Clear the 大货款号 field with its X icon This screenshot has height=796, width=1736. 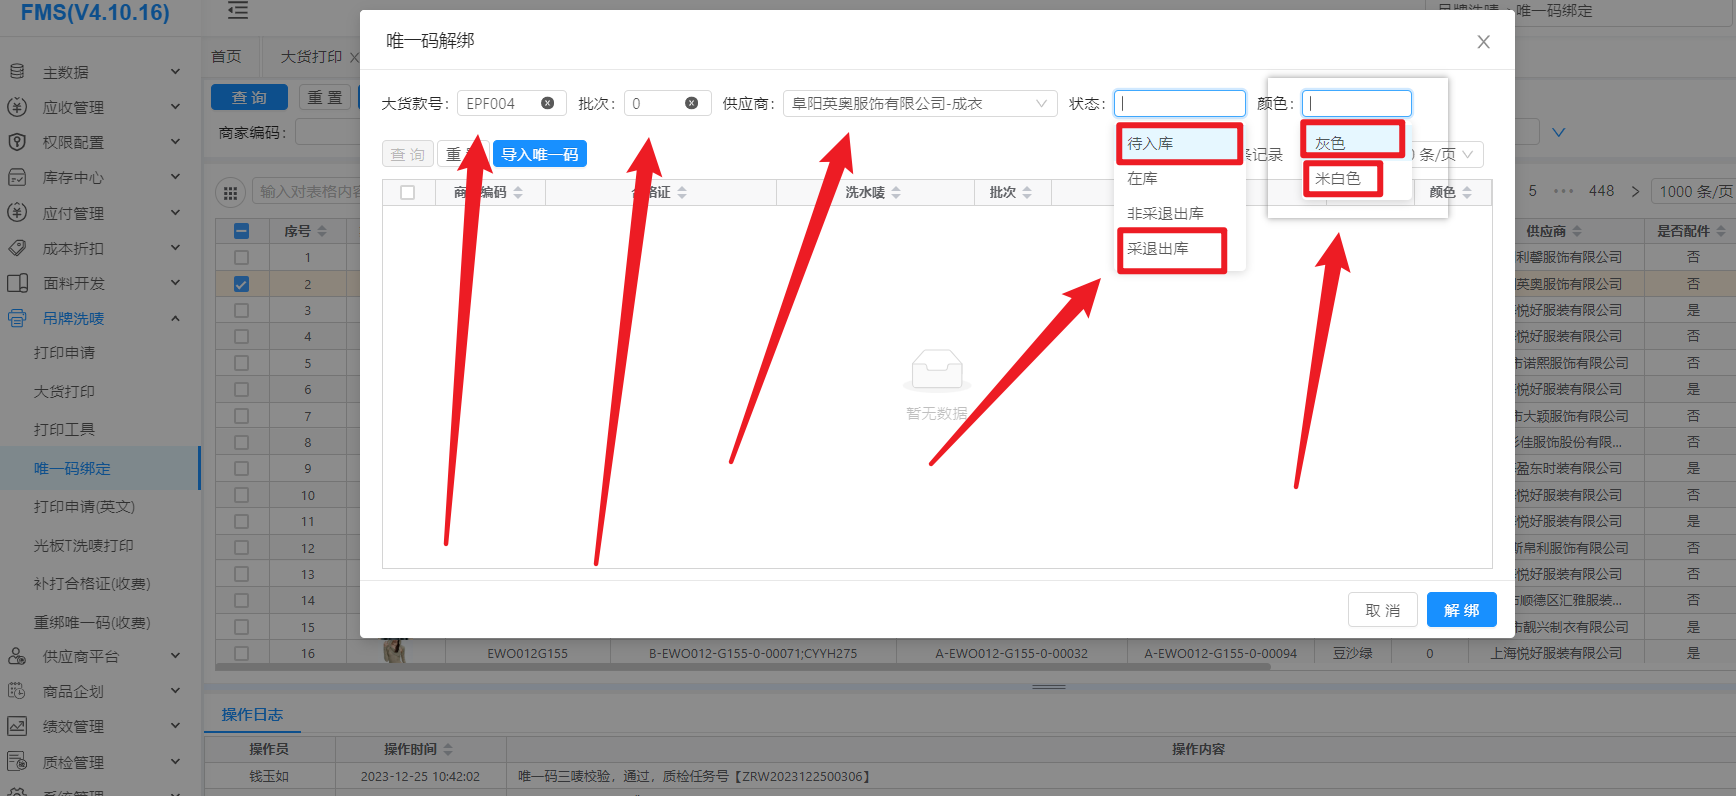[547, 103]
